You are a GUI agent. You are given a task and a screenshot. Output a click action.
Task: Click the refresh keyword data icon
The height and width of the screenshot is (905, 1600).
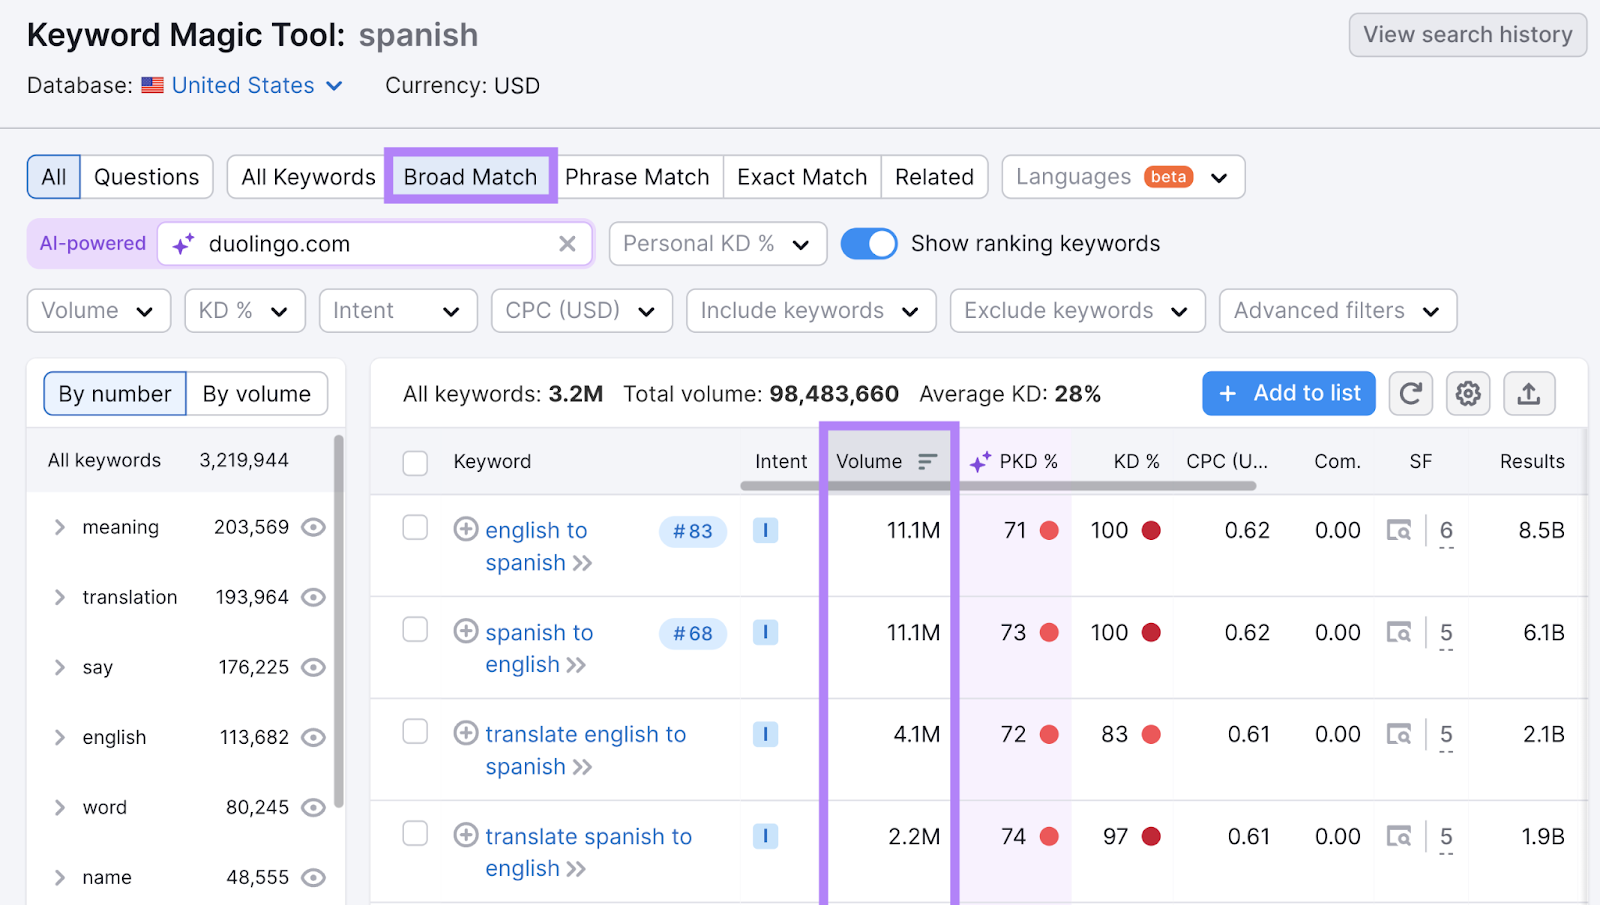coord(1410,393)
